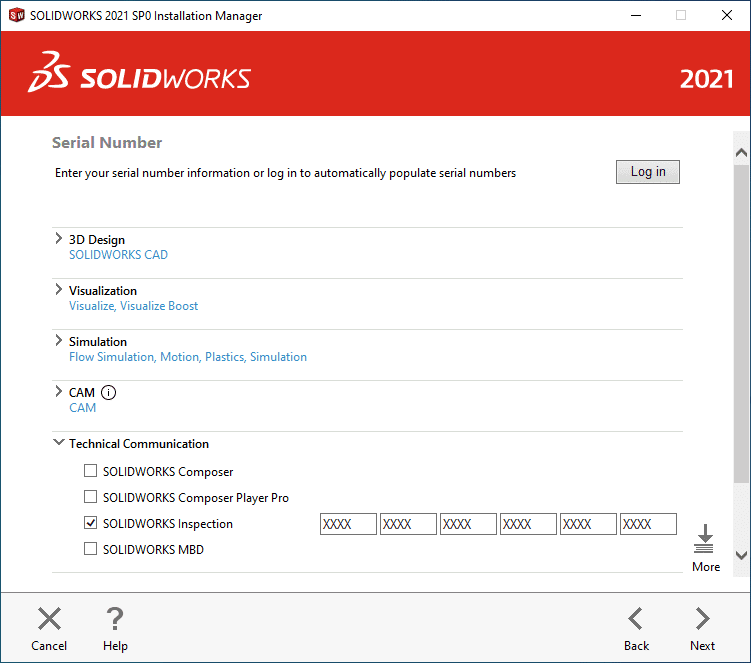Screen dimensions: 751x663
Task: Tick the SOLIDWORKS MBD checkbox
Action: pos(91,549)
